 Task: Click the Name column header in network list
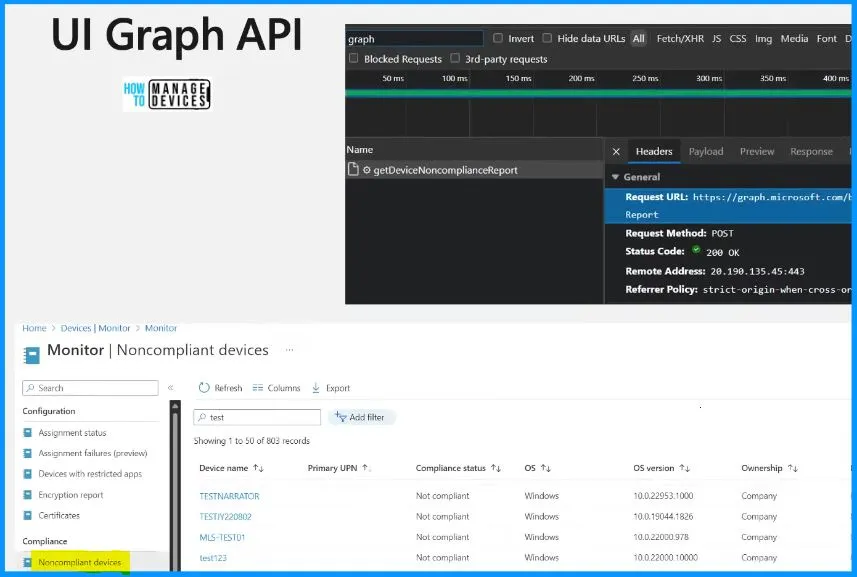(360, 150)
